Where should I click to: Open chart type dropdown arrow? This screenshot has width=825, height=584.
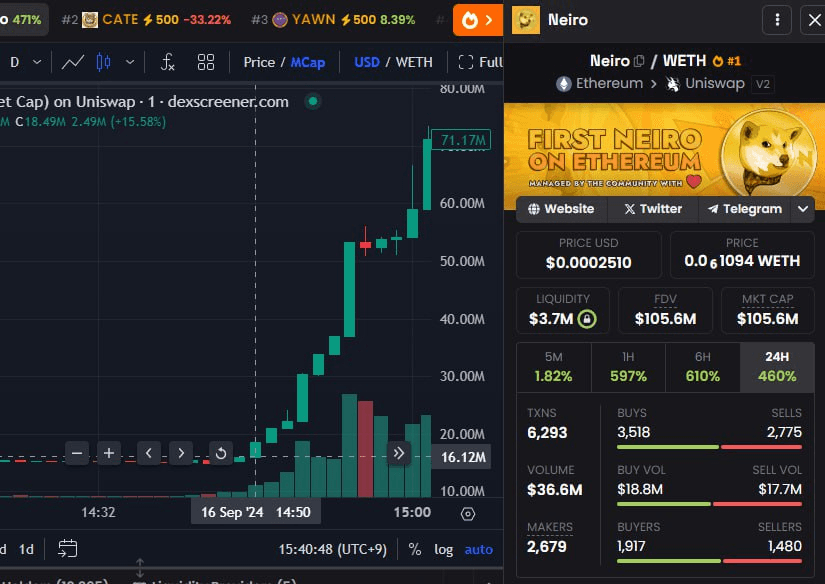click(x=129, y=62)
